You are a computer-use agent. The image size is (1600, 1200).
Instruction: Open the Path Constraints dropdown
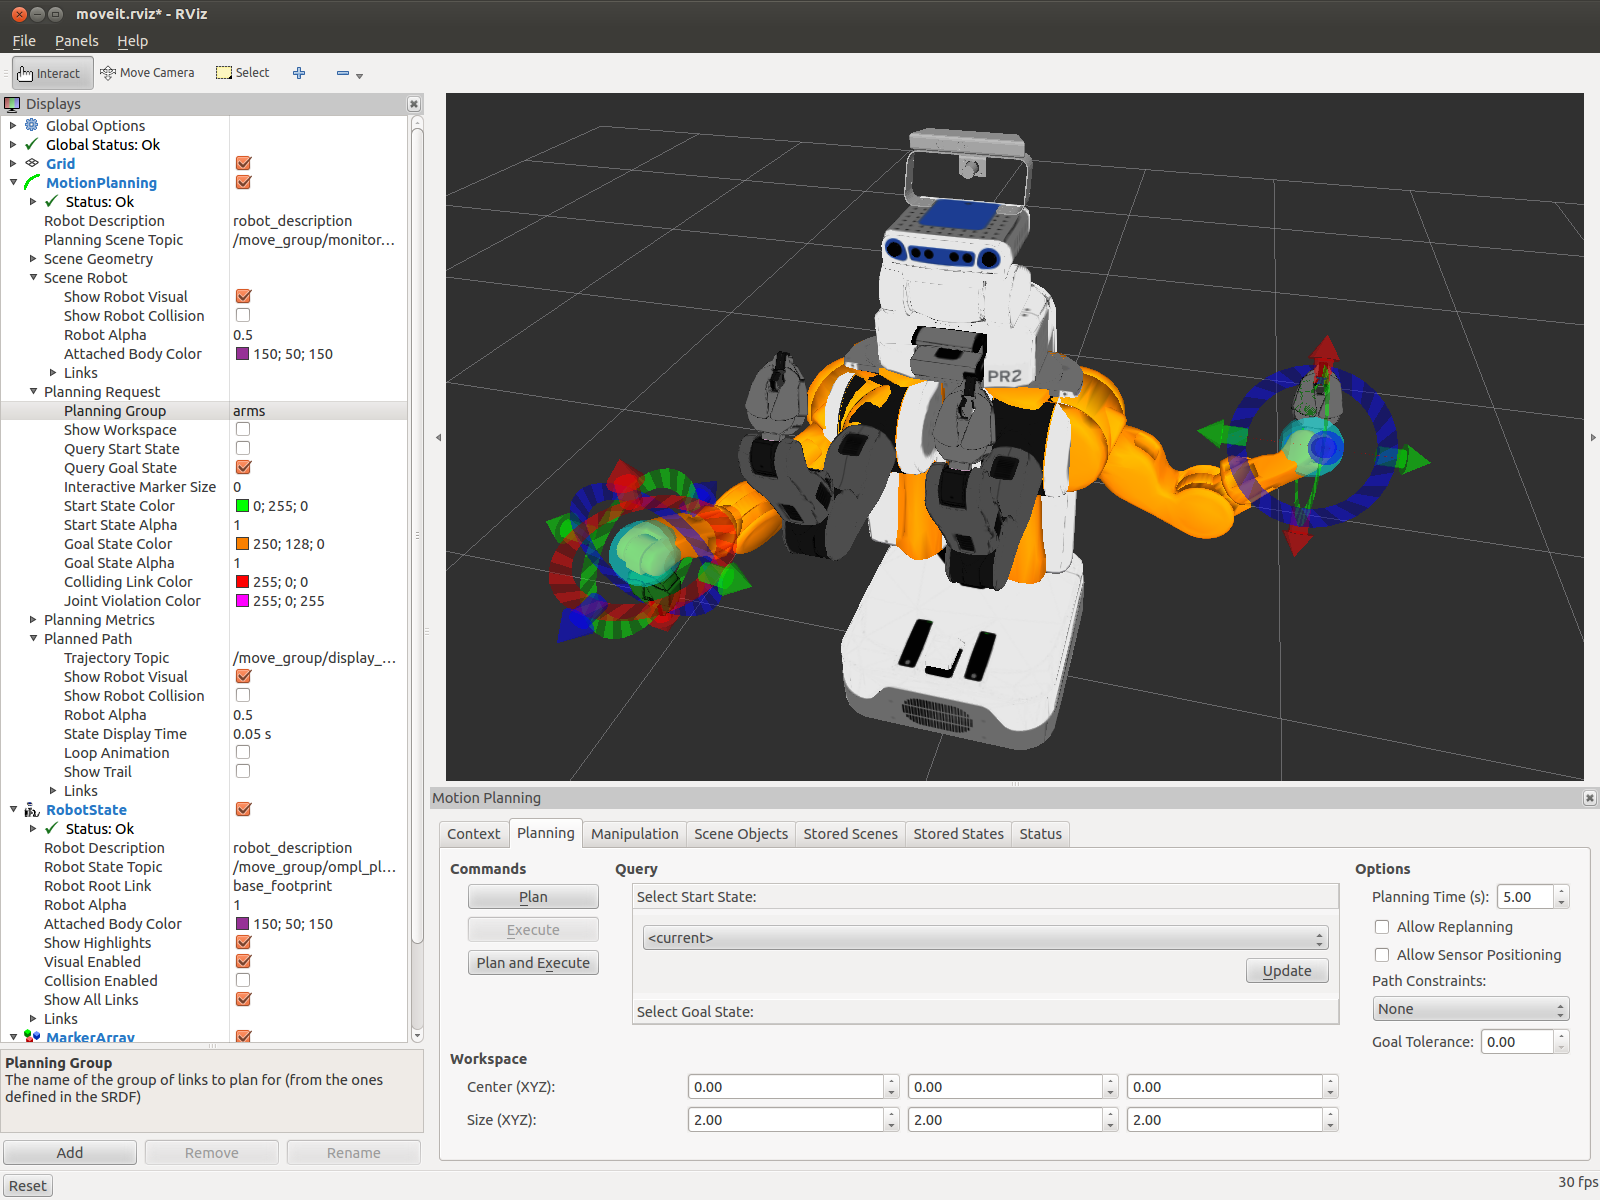pyautogui.click(x=1470, y=1009)
